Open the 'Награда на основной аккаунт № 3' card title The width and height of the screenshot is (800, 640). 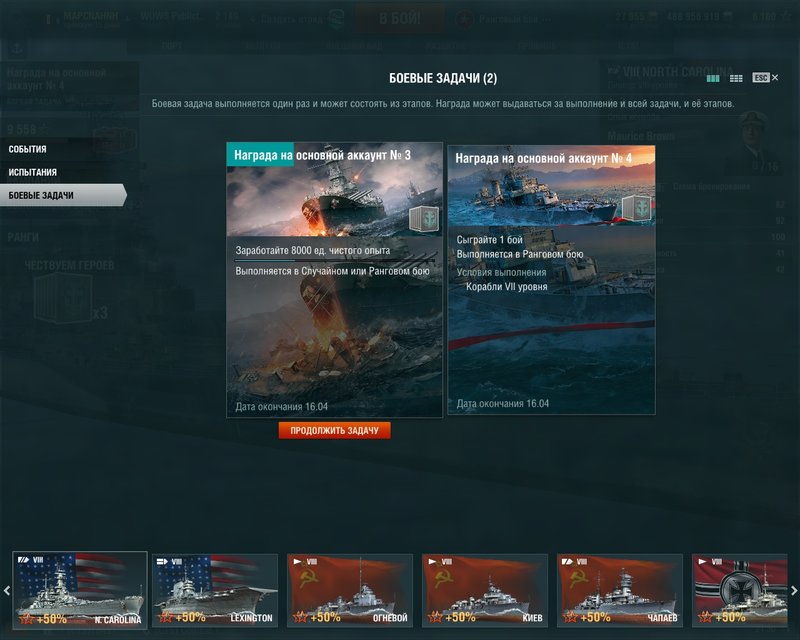pyautogui.click(x=322, y=155)
